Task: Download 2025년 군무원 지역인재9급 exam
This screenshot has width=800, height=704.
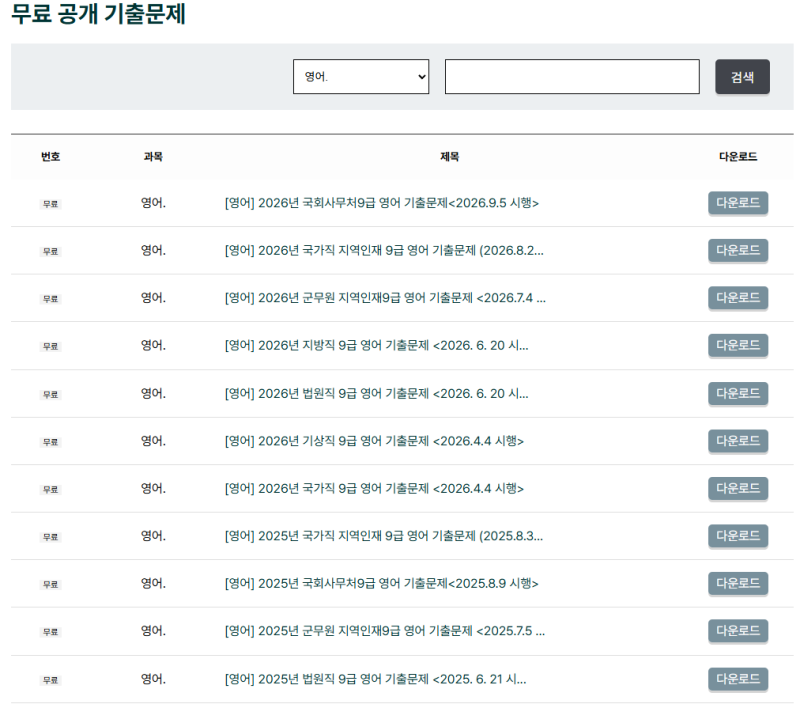Action: pyautogui.click(x=738, y=631)
